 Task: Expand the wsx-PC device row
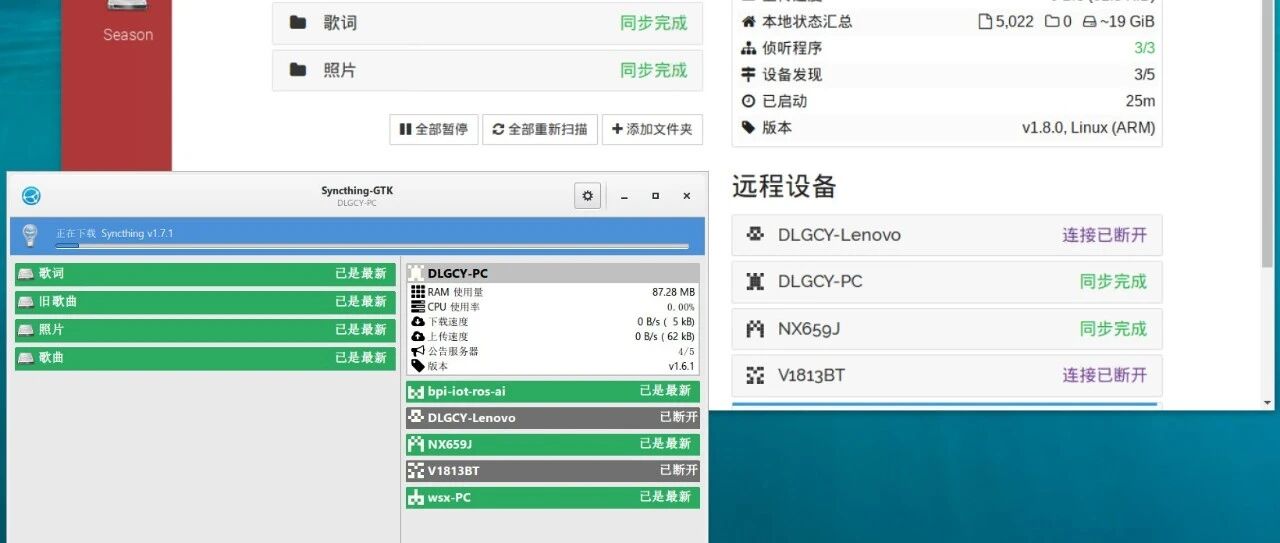[553, 497]
